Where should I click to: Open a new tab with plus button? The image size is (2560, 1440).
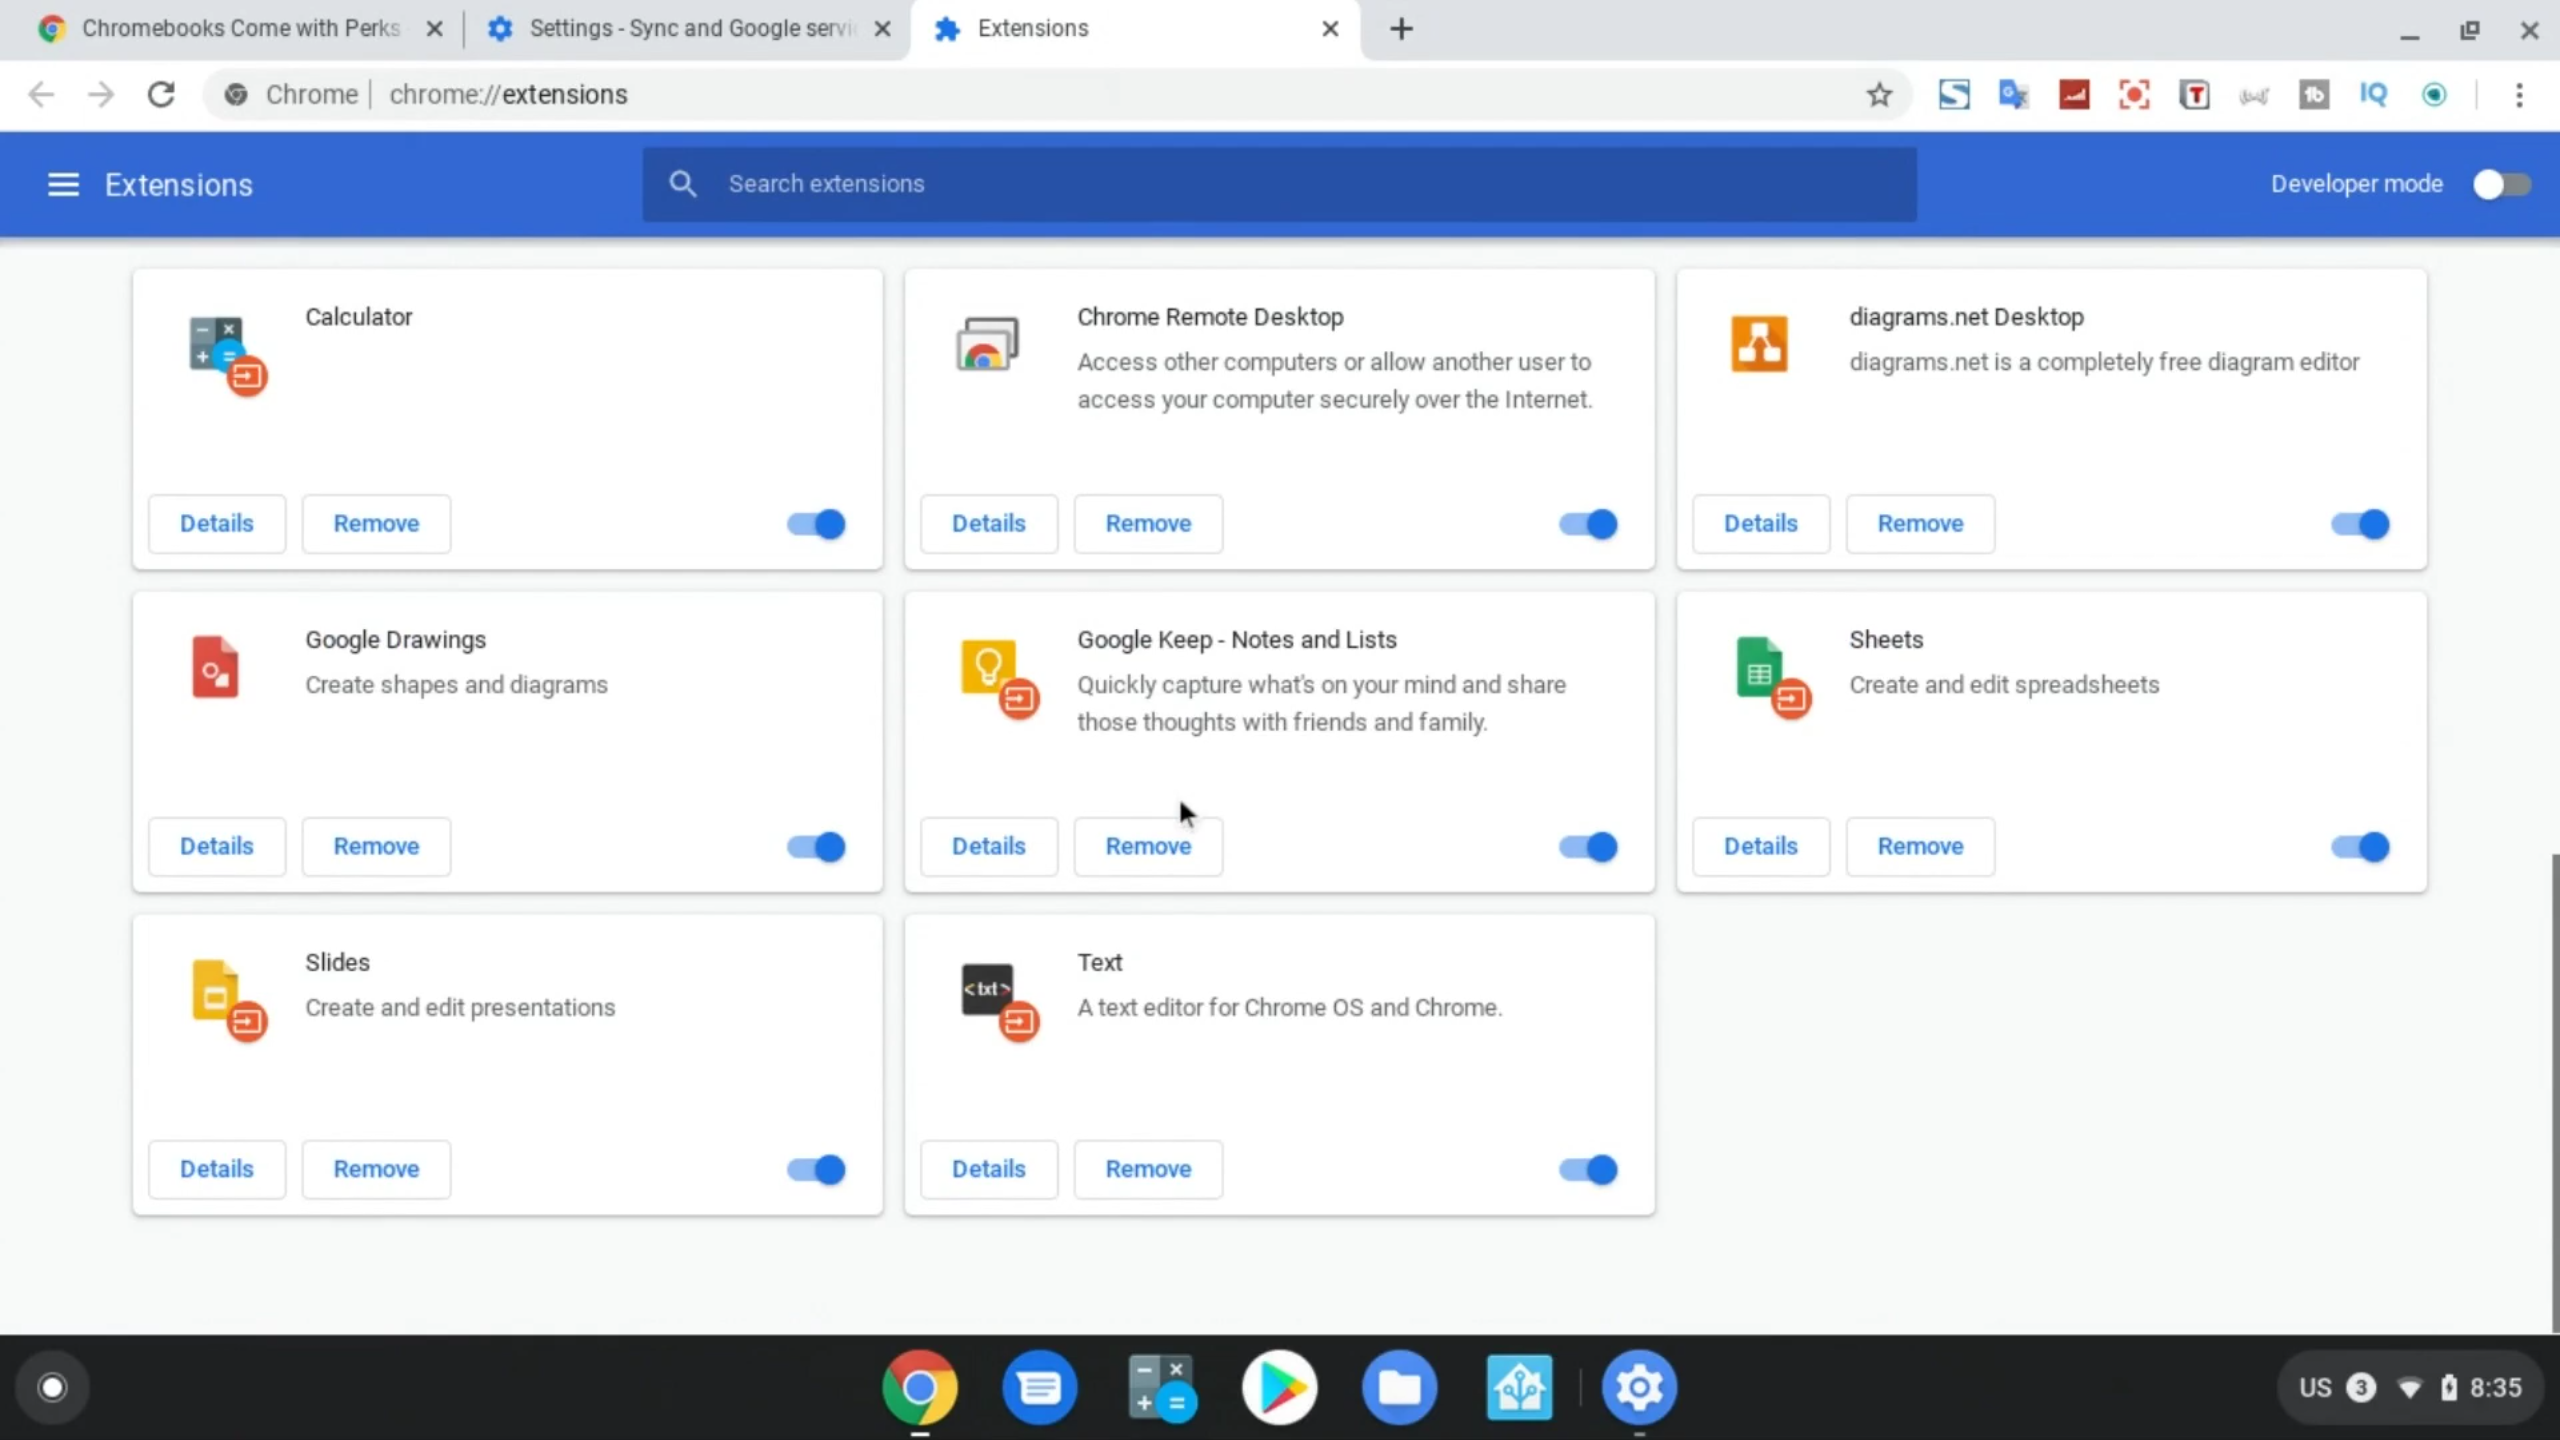(x=1401, y=29)
